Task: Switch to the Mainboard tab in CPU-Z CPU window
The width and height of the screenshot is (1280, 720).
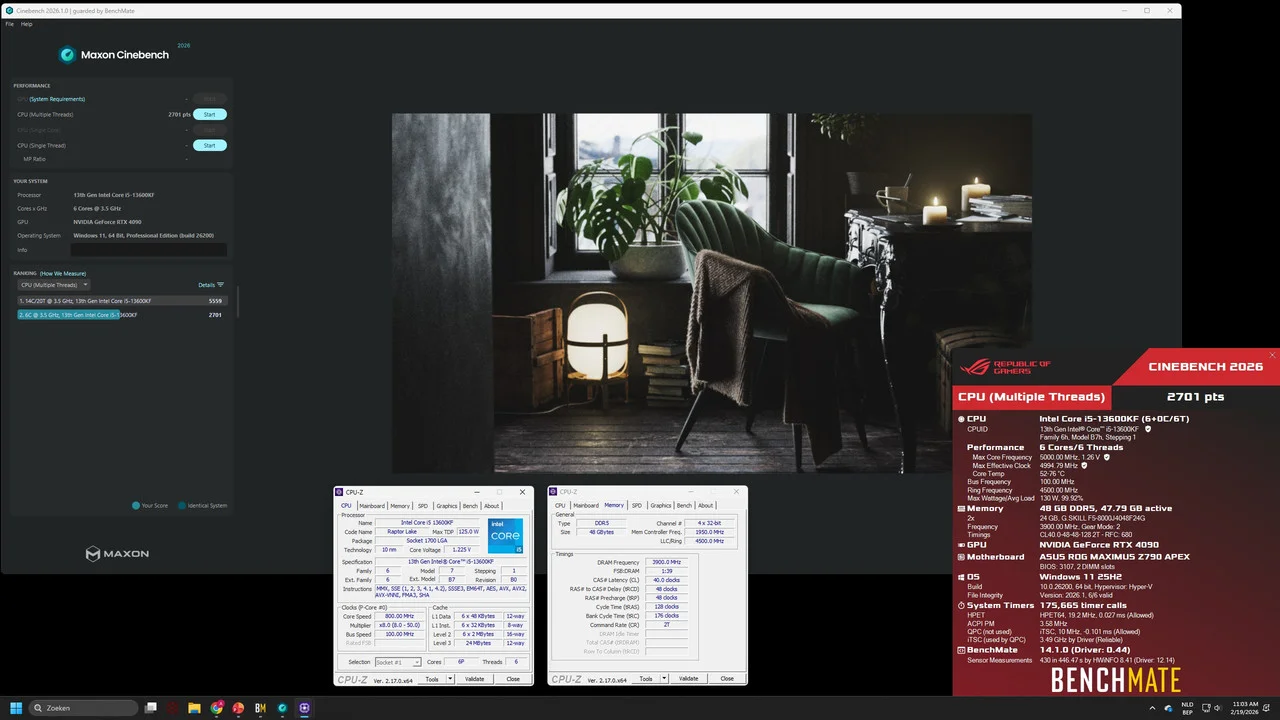Action: click(372, 506)
